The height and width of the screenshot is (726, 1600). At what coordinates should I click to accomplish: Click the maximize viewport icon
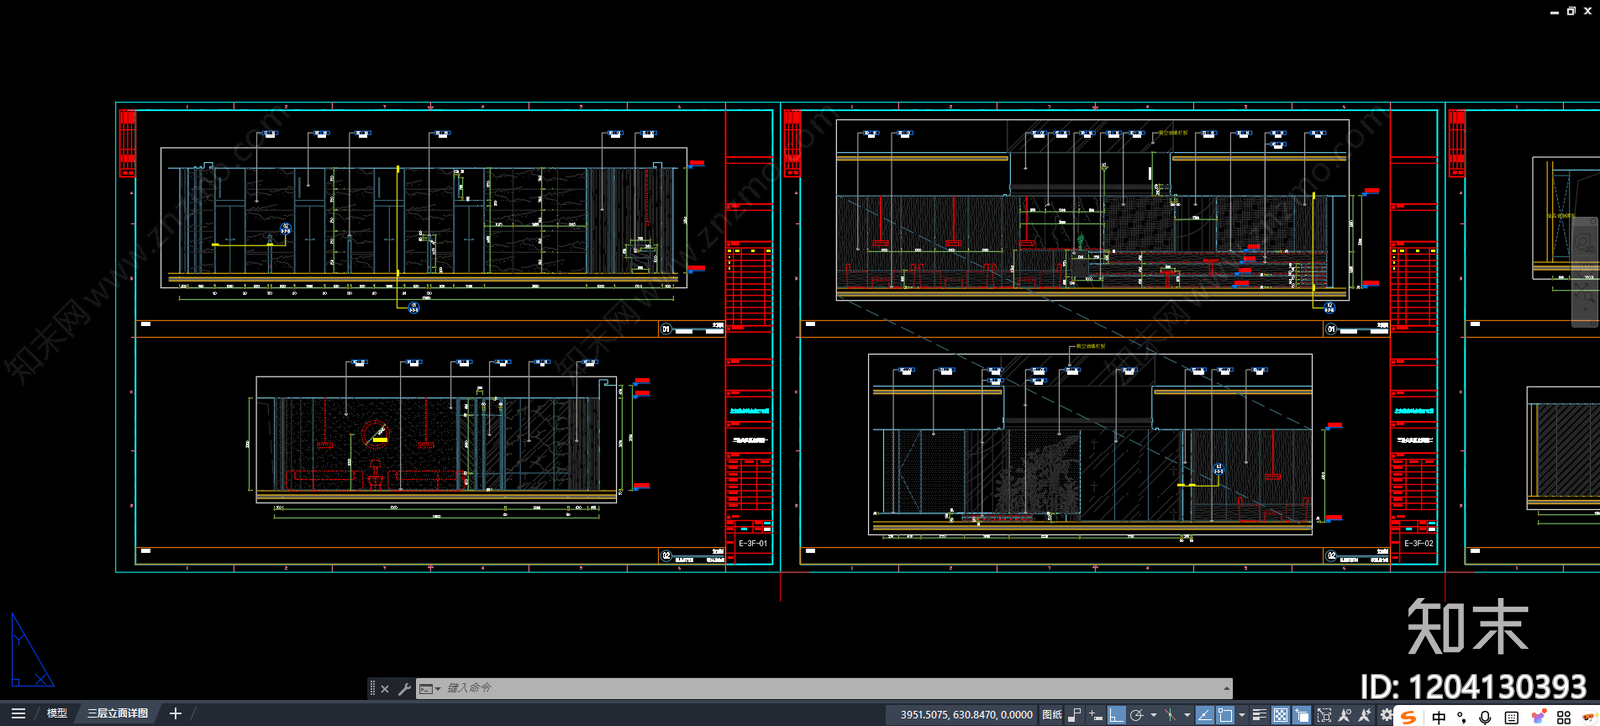1324,715
